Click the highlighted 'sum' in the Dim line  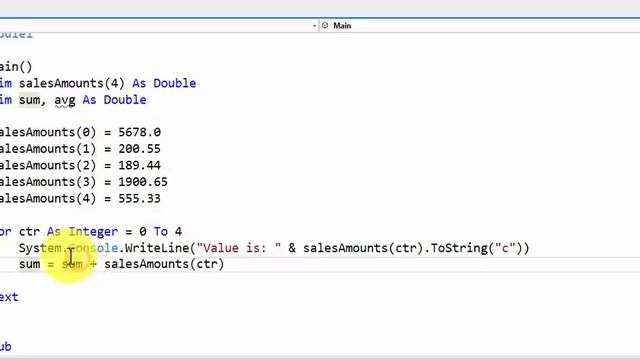click(x=29, y=100)
